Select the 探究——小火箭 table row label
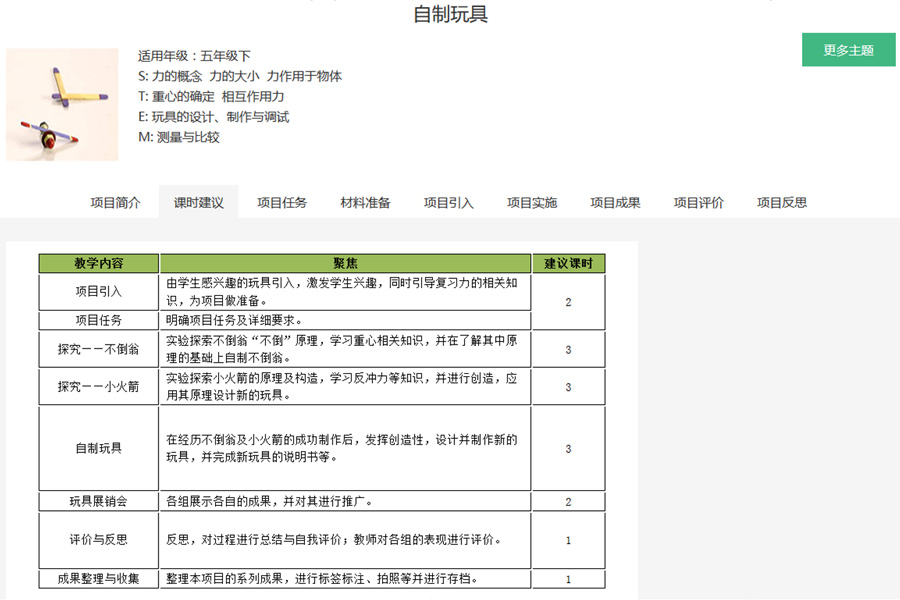 tap(99, 387)
